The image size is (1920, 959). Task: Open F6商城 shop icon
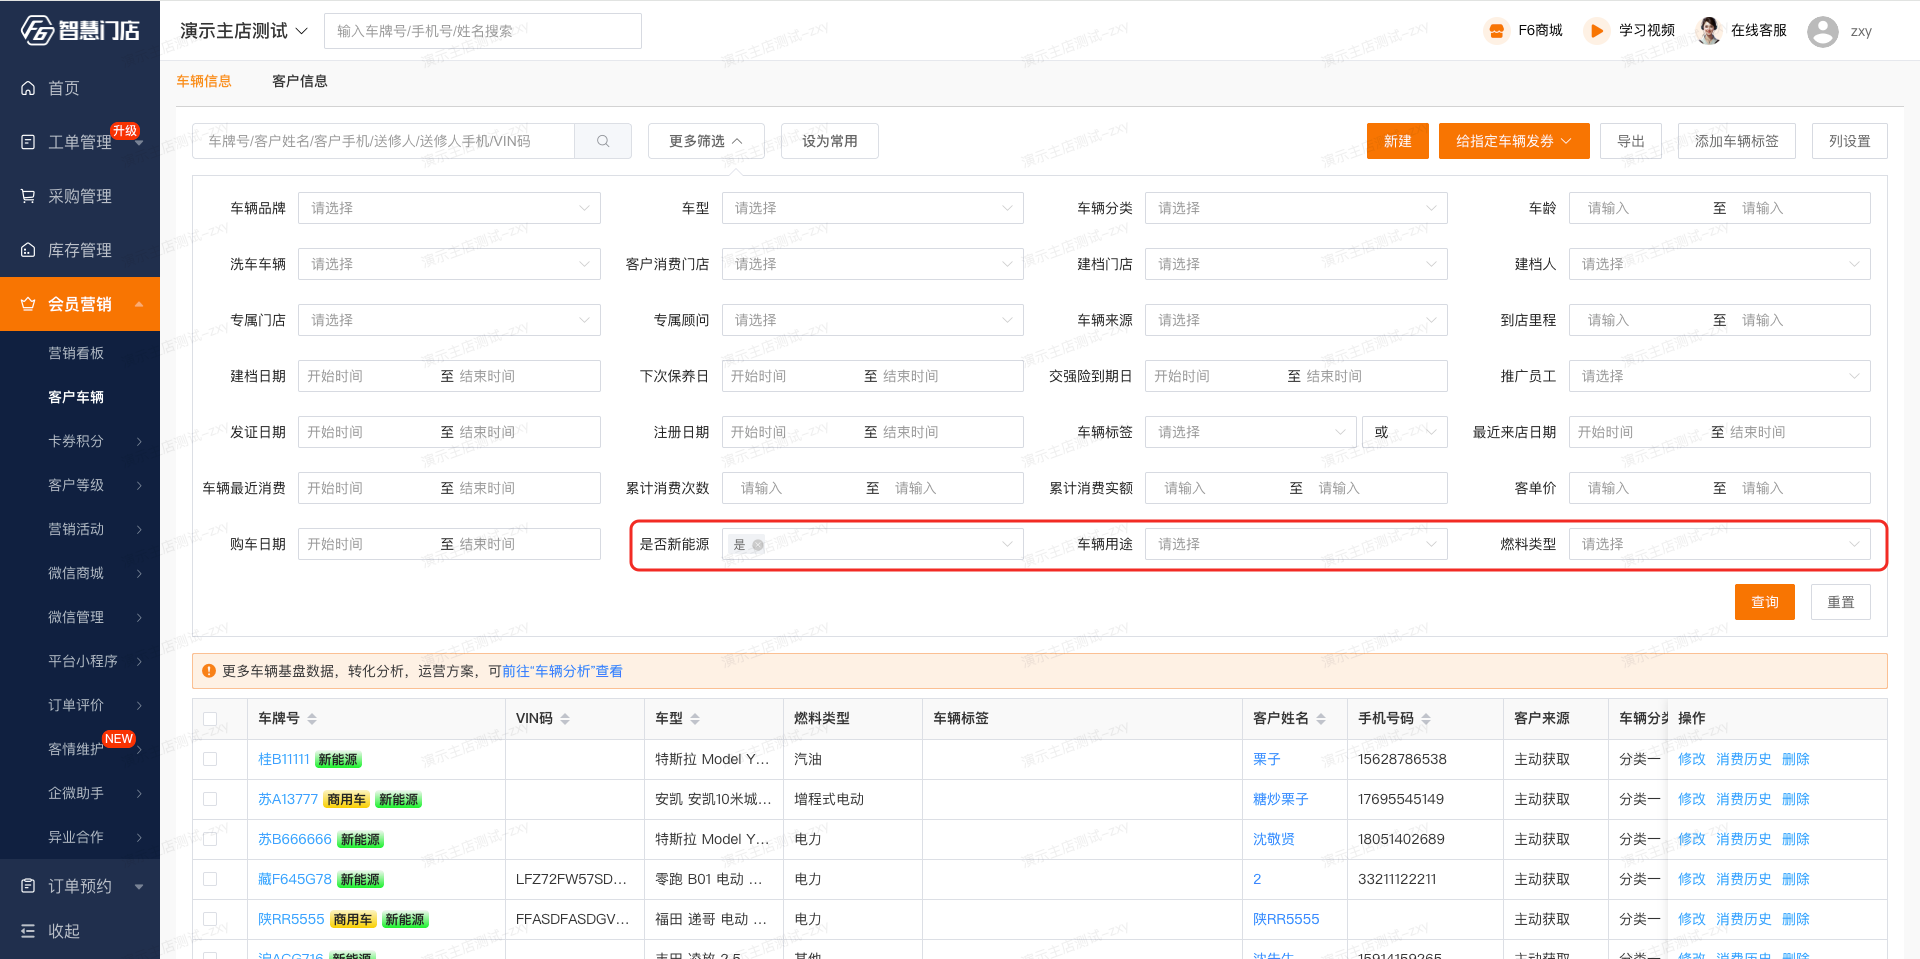[1496, 31]
